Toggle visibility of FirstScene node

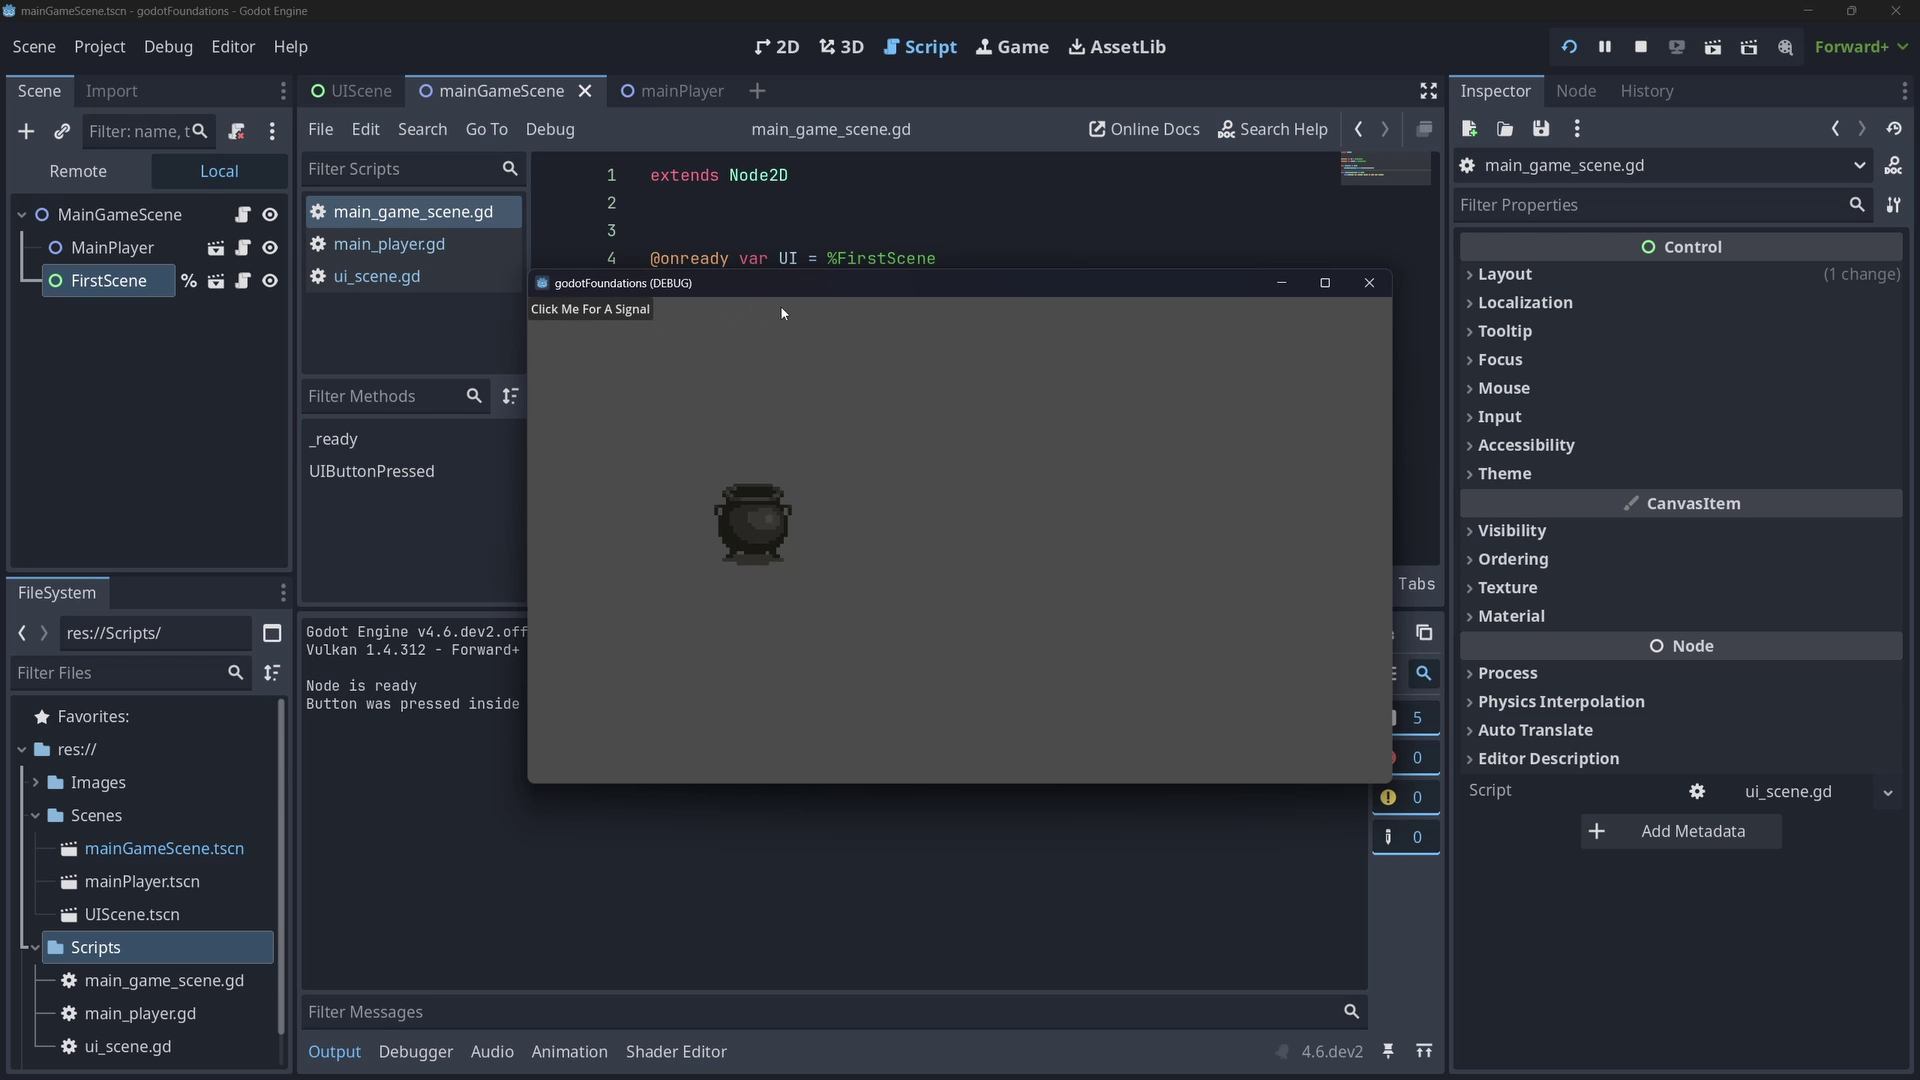tap(270, 281)
